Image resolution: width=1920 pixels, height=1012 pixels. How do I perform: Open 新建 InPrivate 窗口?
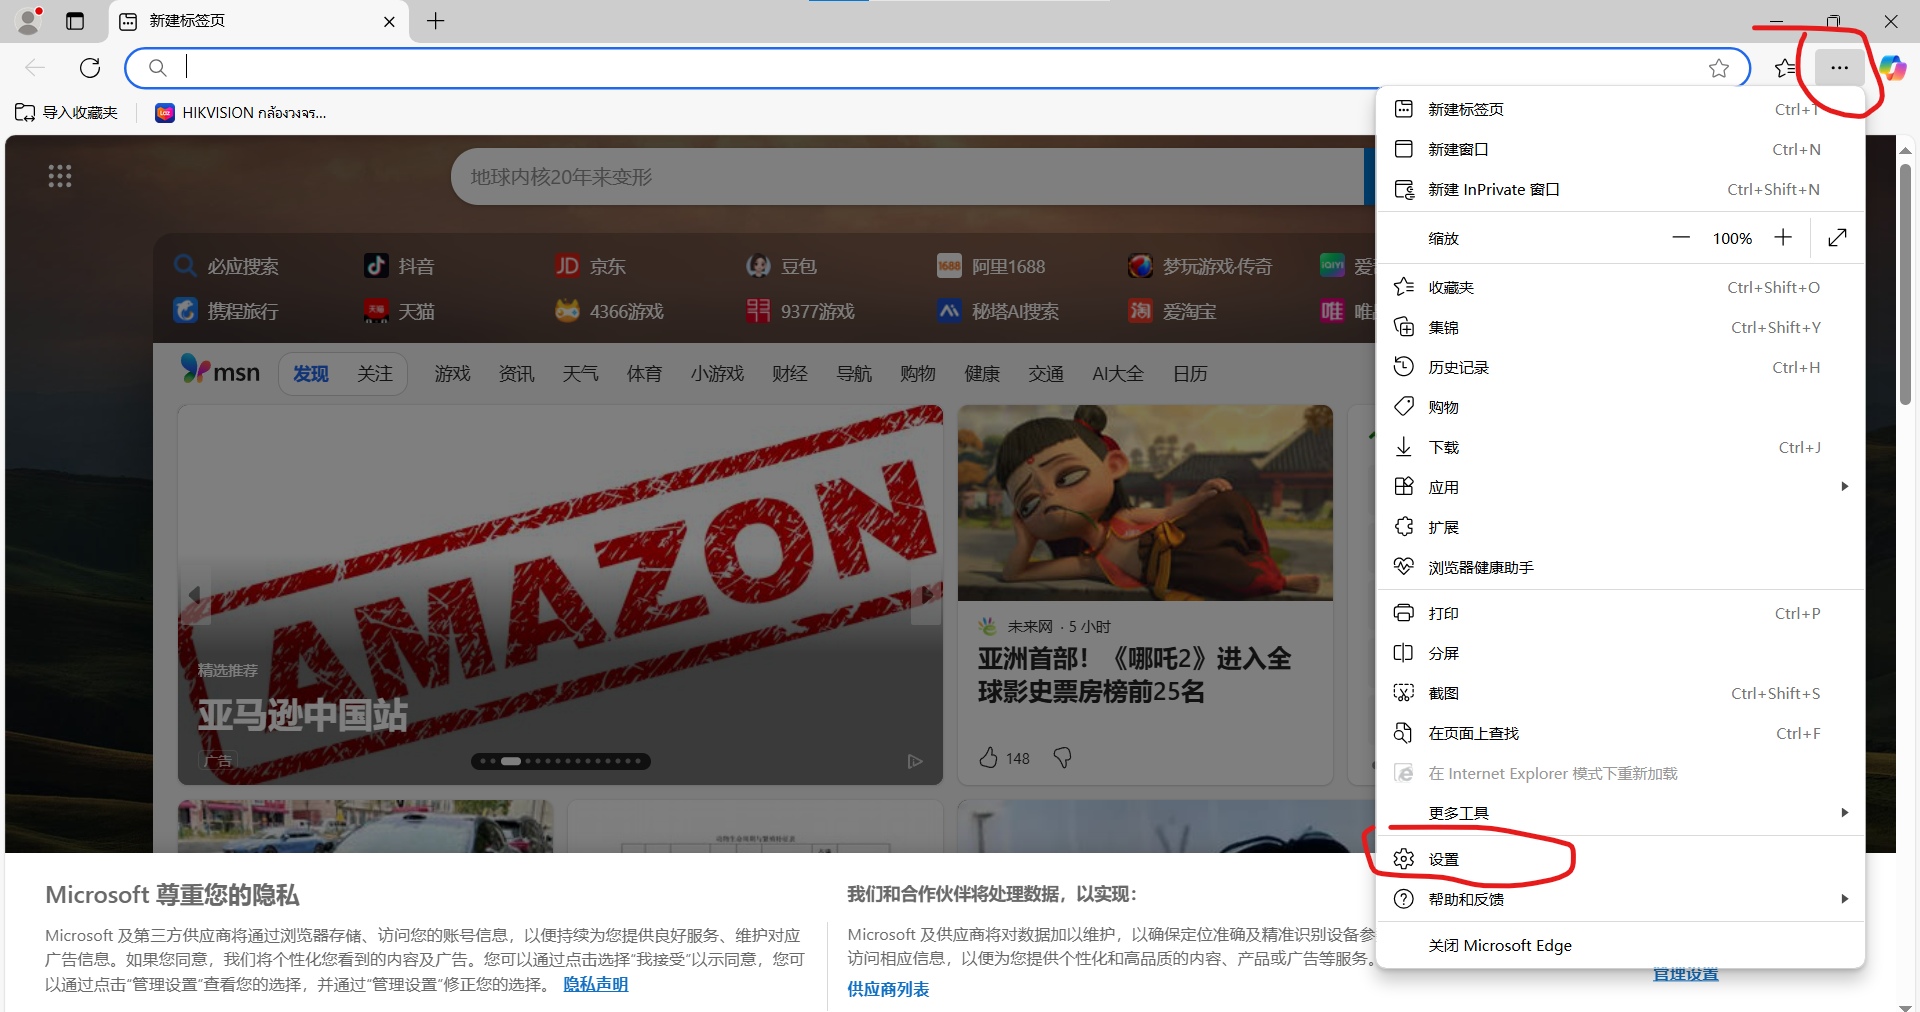pyautogui.click(x=1620, y=189)
